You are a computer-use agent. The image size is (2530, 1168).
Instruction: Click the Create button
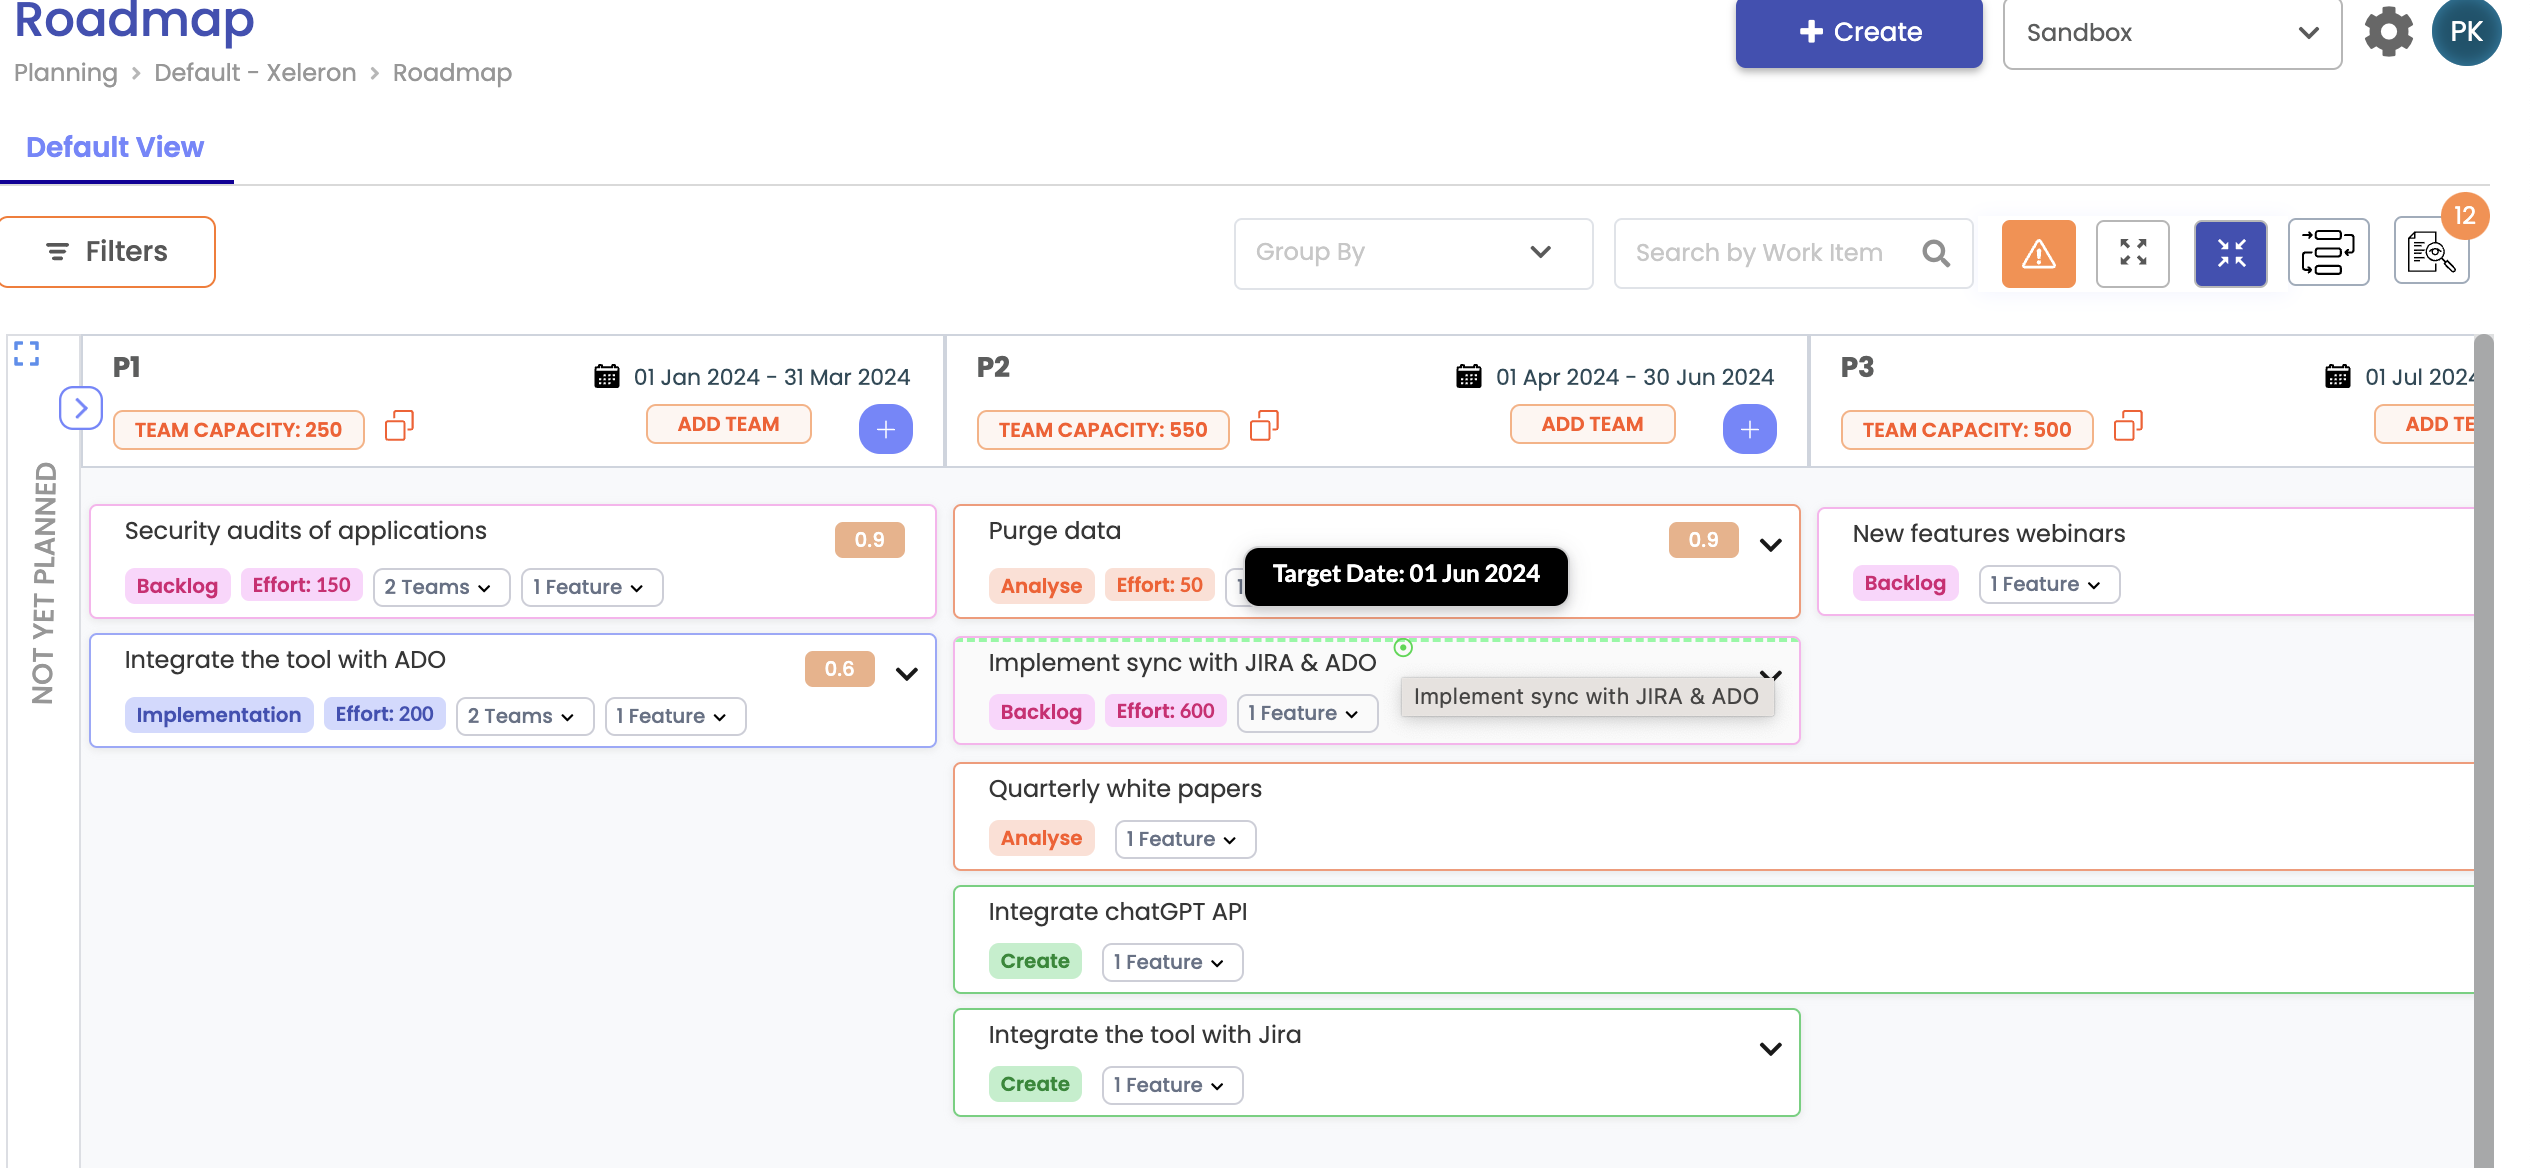(x=1858, y=32)
